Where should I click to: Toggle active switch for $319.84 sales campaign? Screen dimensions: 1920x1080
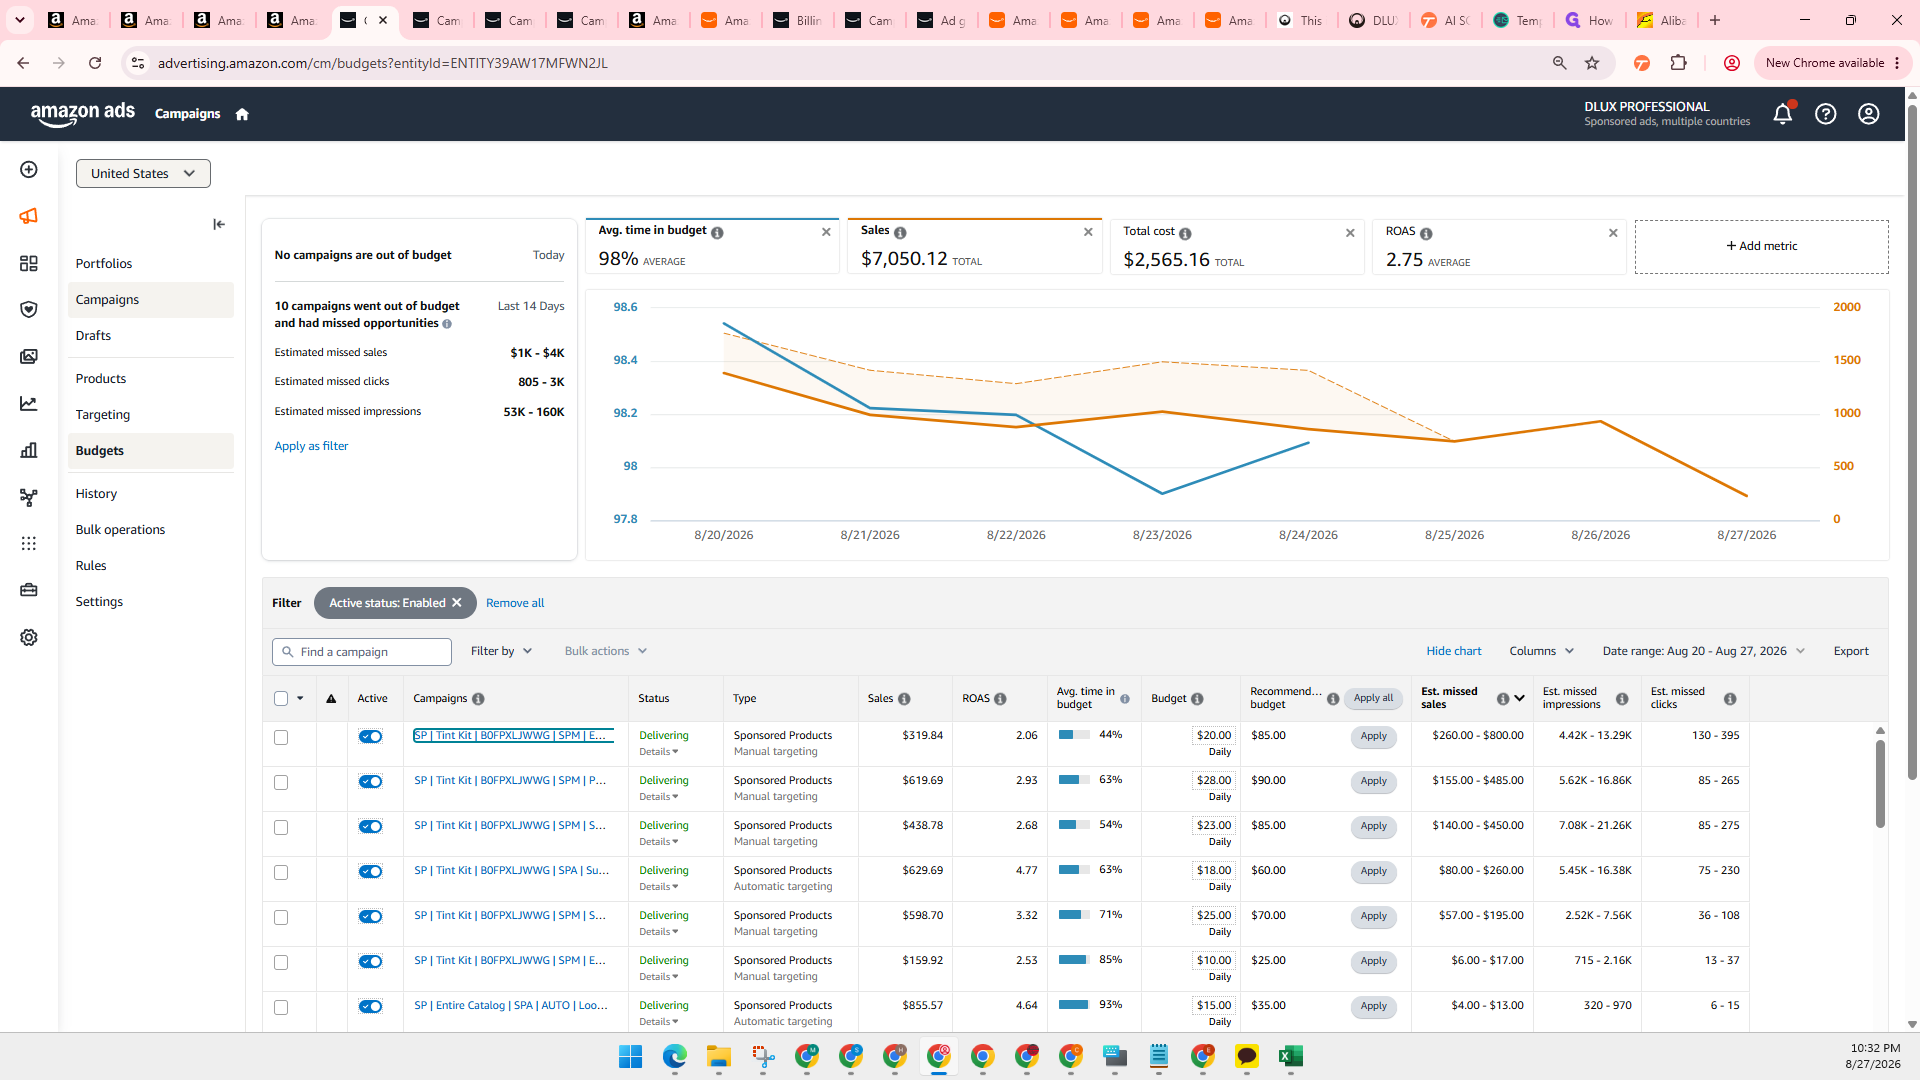coord(370,737)
